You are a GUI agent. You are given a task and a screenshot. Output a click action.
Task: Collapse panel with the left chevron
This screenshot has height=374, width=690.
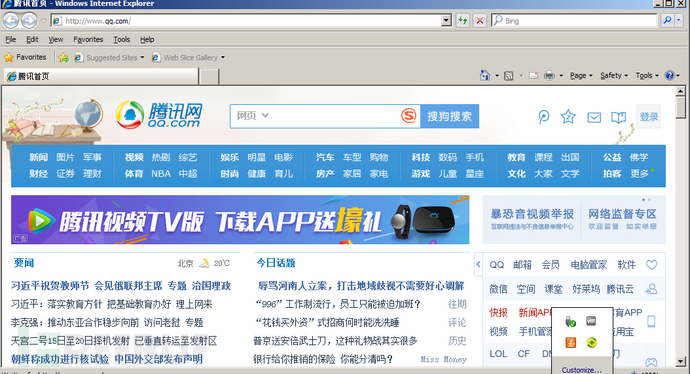click(478, 264)
